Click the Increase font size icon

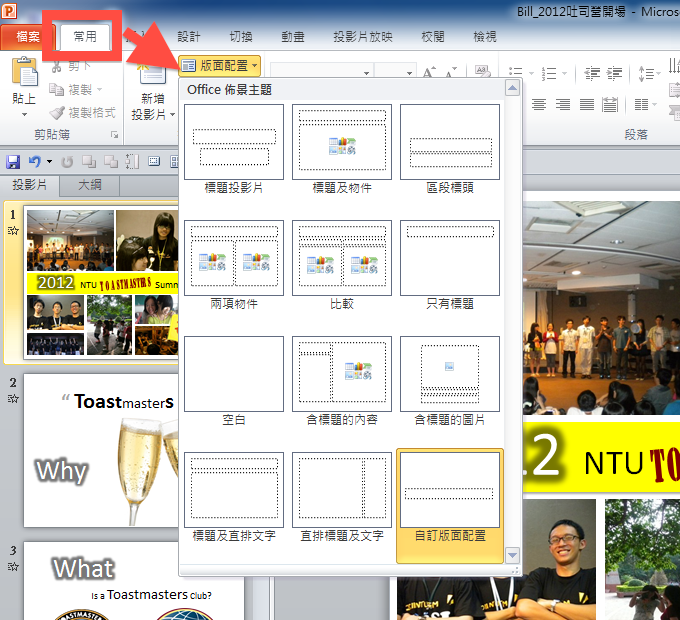pyautogui.click(x=429, y=72)
